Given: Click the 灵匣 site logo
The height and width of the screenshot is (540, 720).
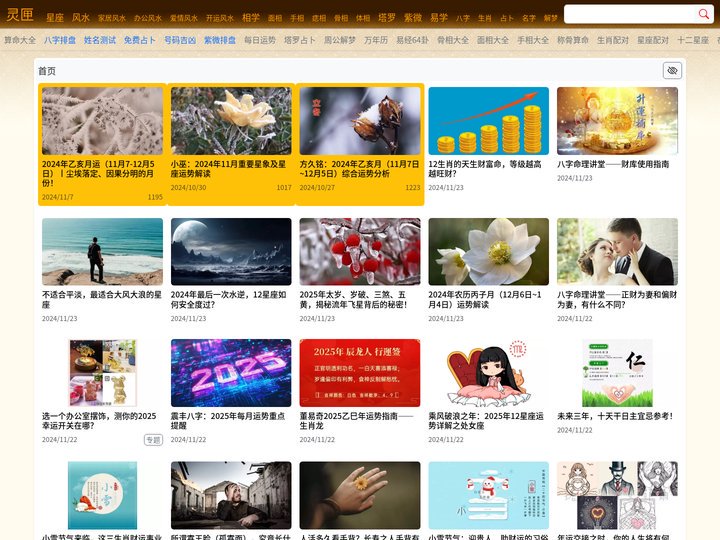Looking at the screenshot, I should click(20, 15).
